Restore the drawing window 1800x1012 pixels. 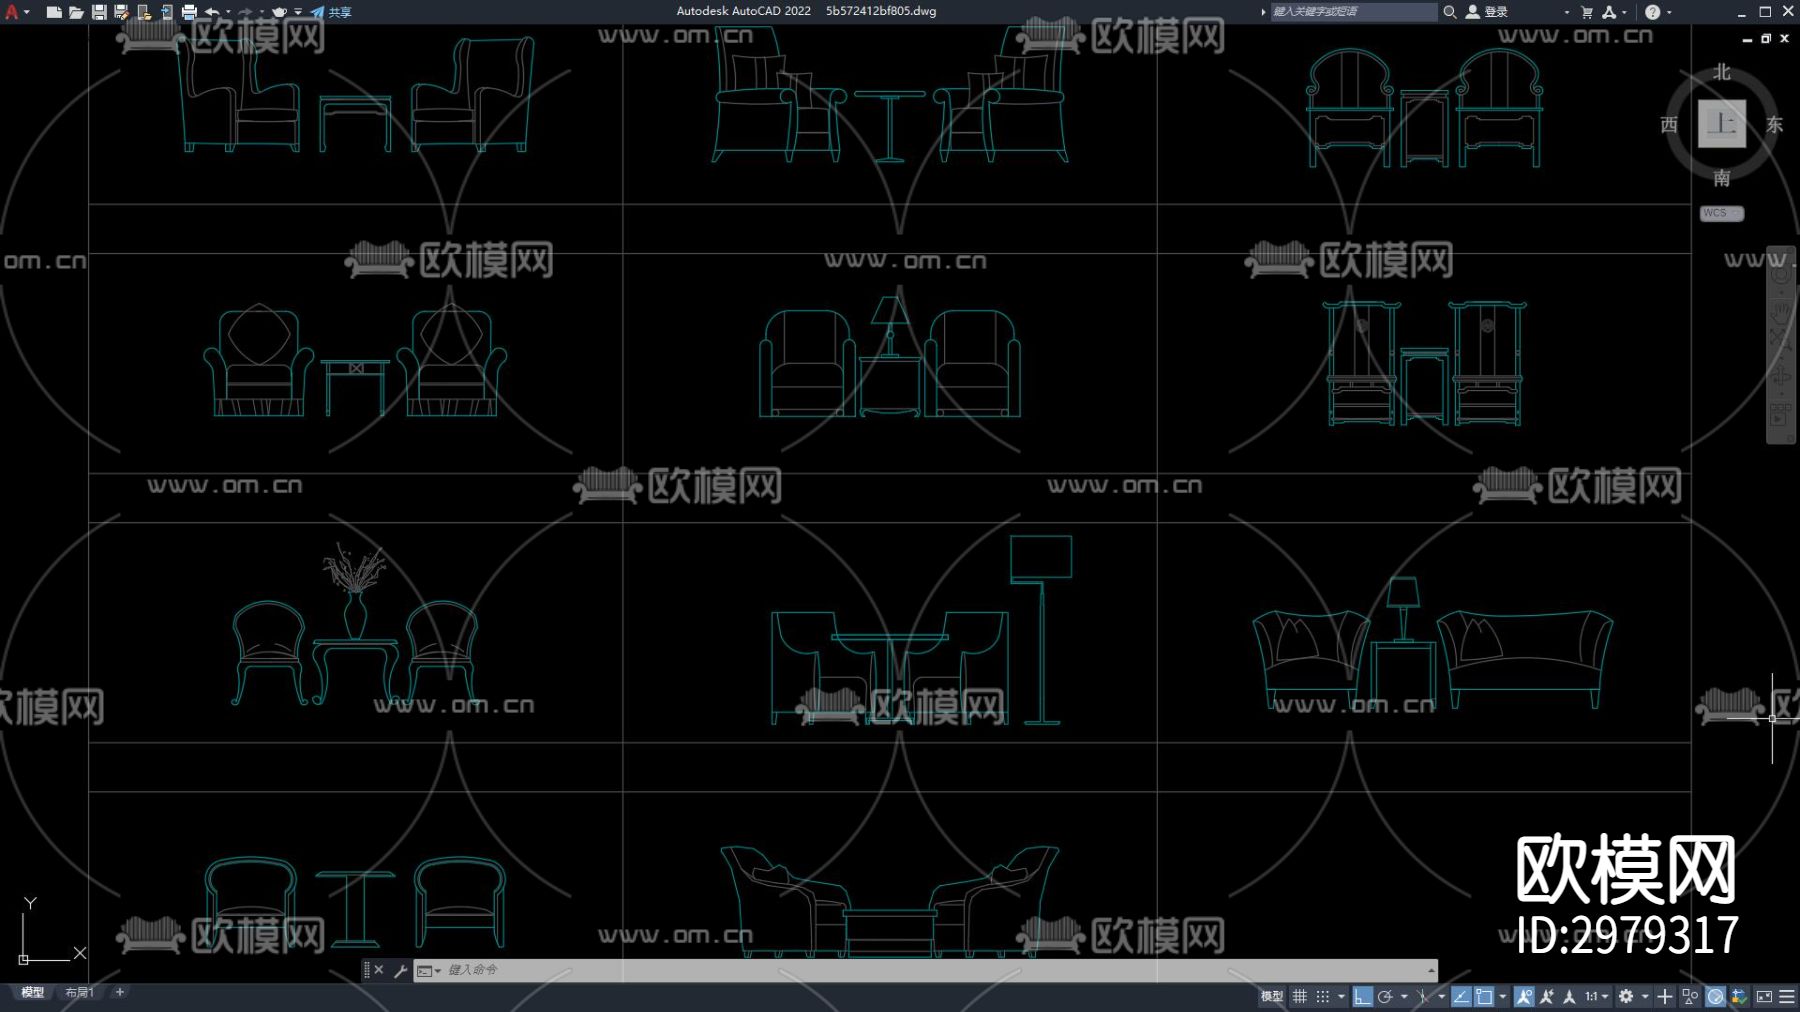pyautogui.click(x=1766, y=38)
